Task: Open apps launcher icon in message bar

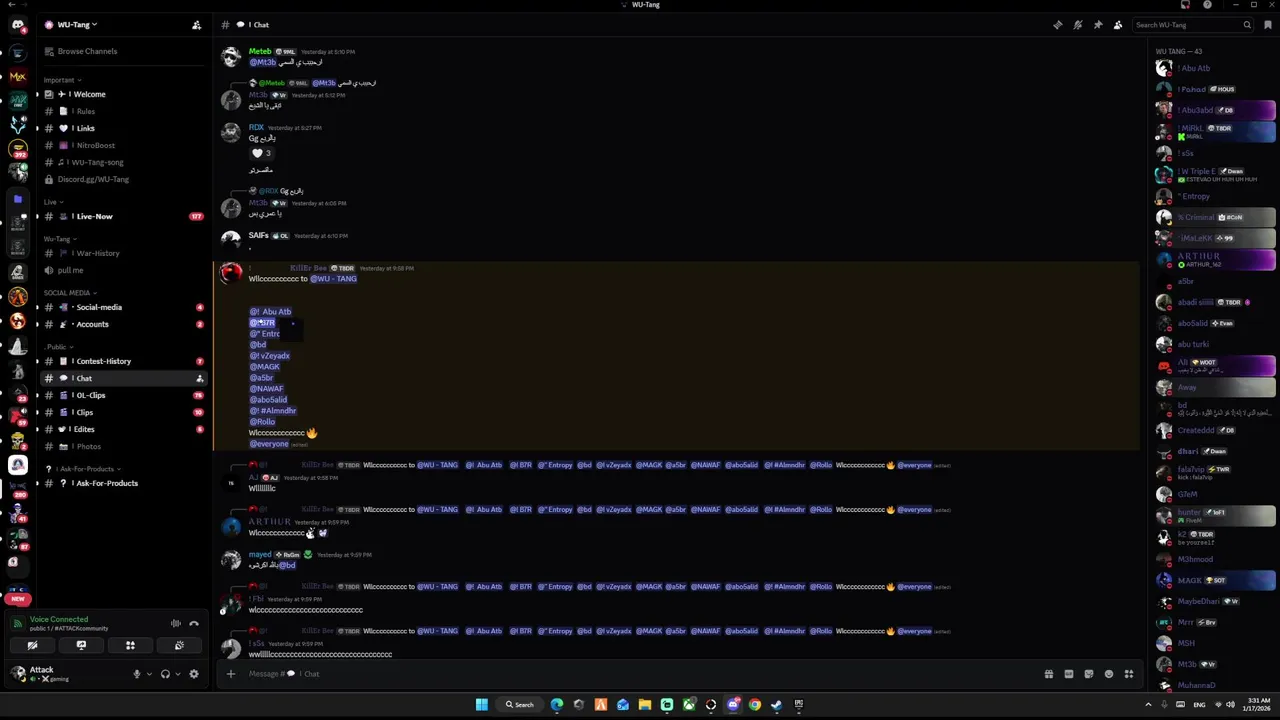Action: [1129, 674]
